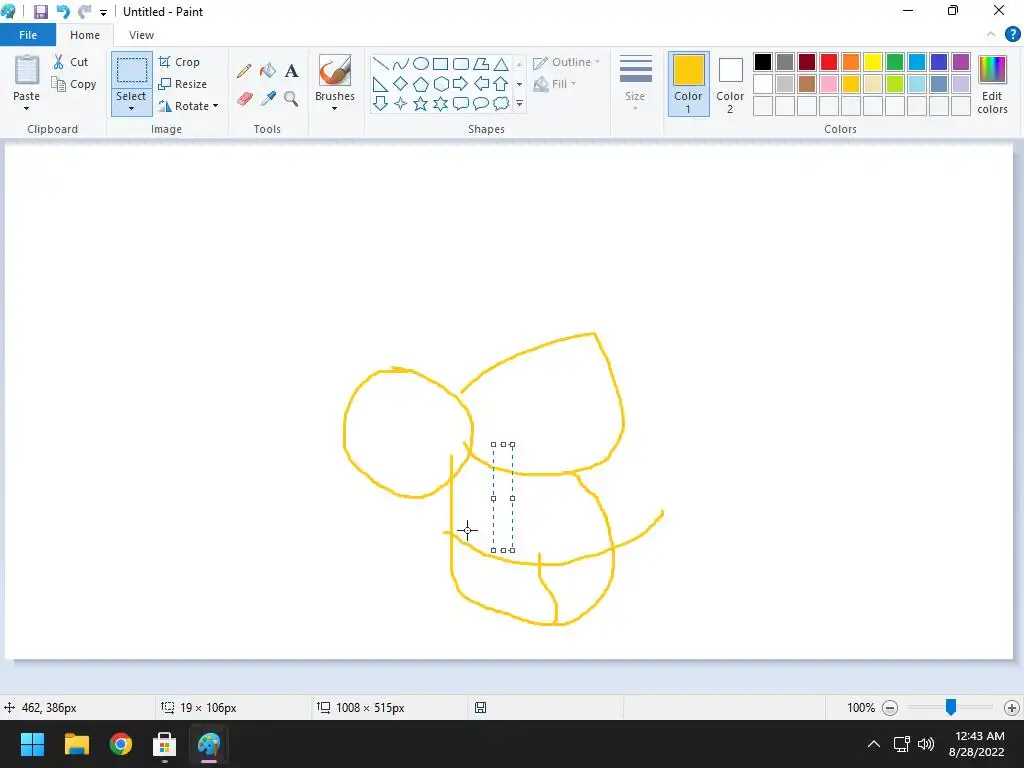Click the zoom in plus button
Screen dimensions: 1024x768
click(x=1012, y=708)
